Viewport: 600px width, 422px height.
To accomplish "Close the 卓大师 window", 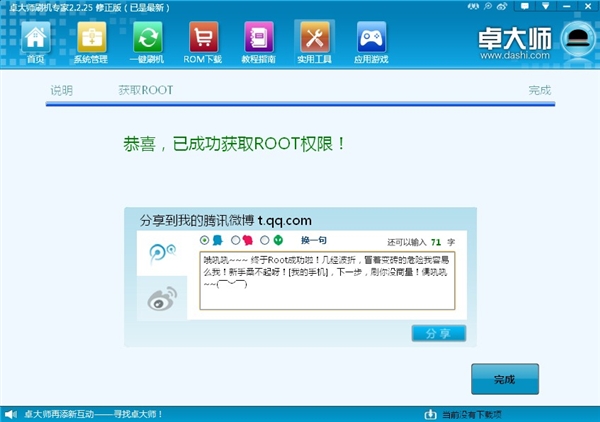I will (588, 7).
